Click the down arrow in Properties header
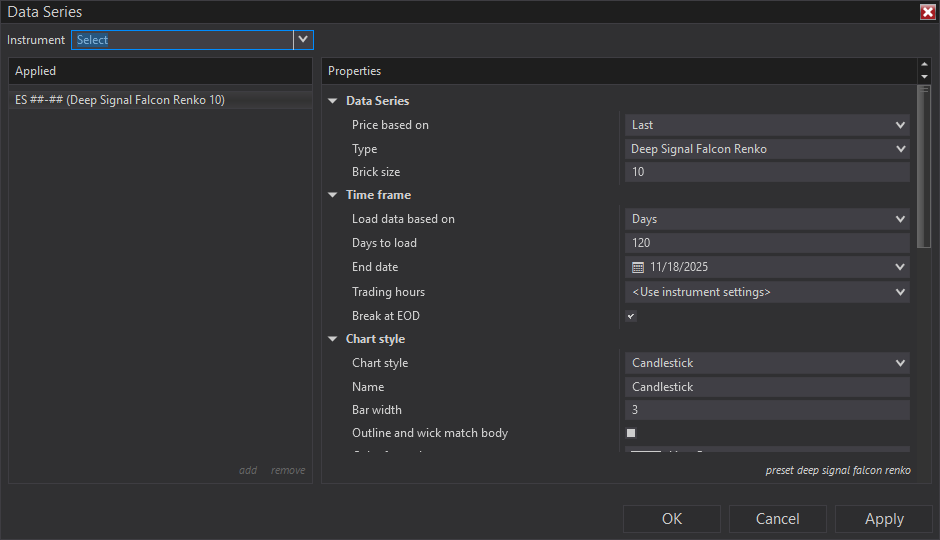This screenshot has height=540, width=940. pos(923,77)
